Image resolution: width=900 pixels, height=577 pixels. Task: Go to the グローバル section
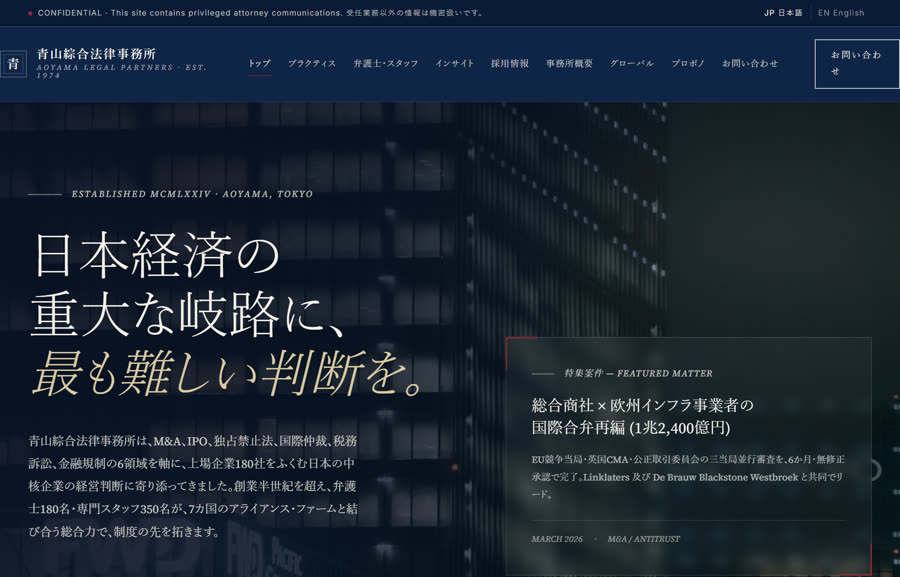coord(632,64)
